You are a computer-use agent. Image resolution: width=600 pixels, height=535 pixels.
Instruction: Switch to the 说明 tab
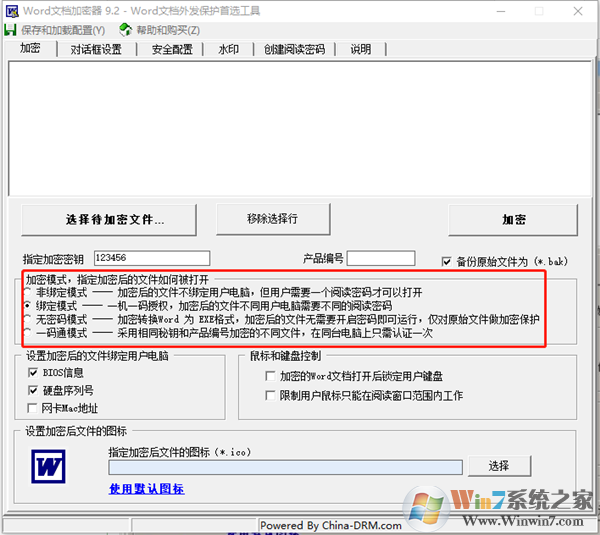pyautogui.click(x=360, y=49)
